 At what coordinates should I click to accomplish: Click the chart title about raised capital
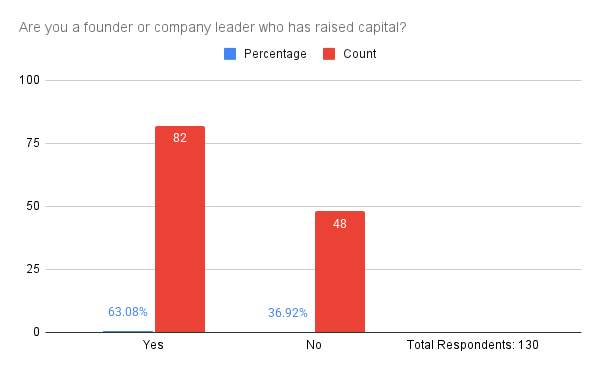pos(212,28)
